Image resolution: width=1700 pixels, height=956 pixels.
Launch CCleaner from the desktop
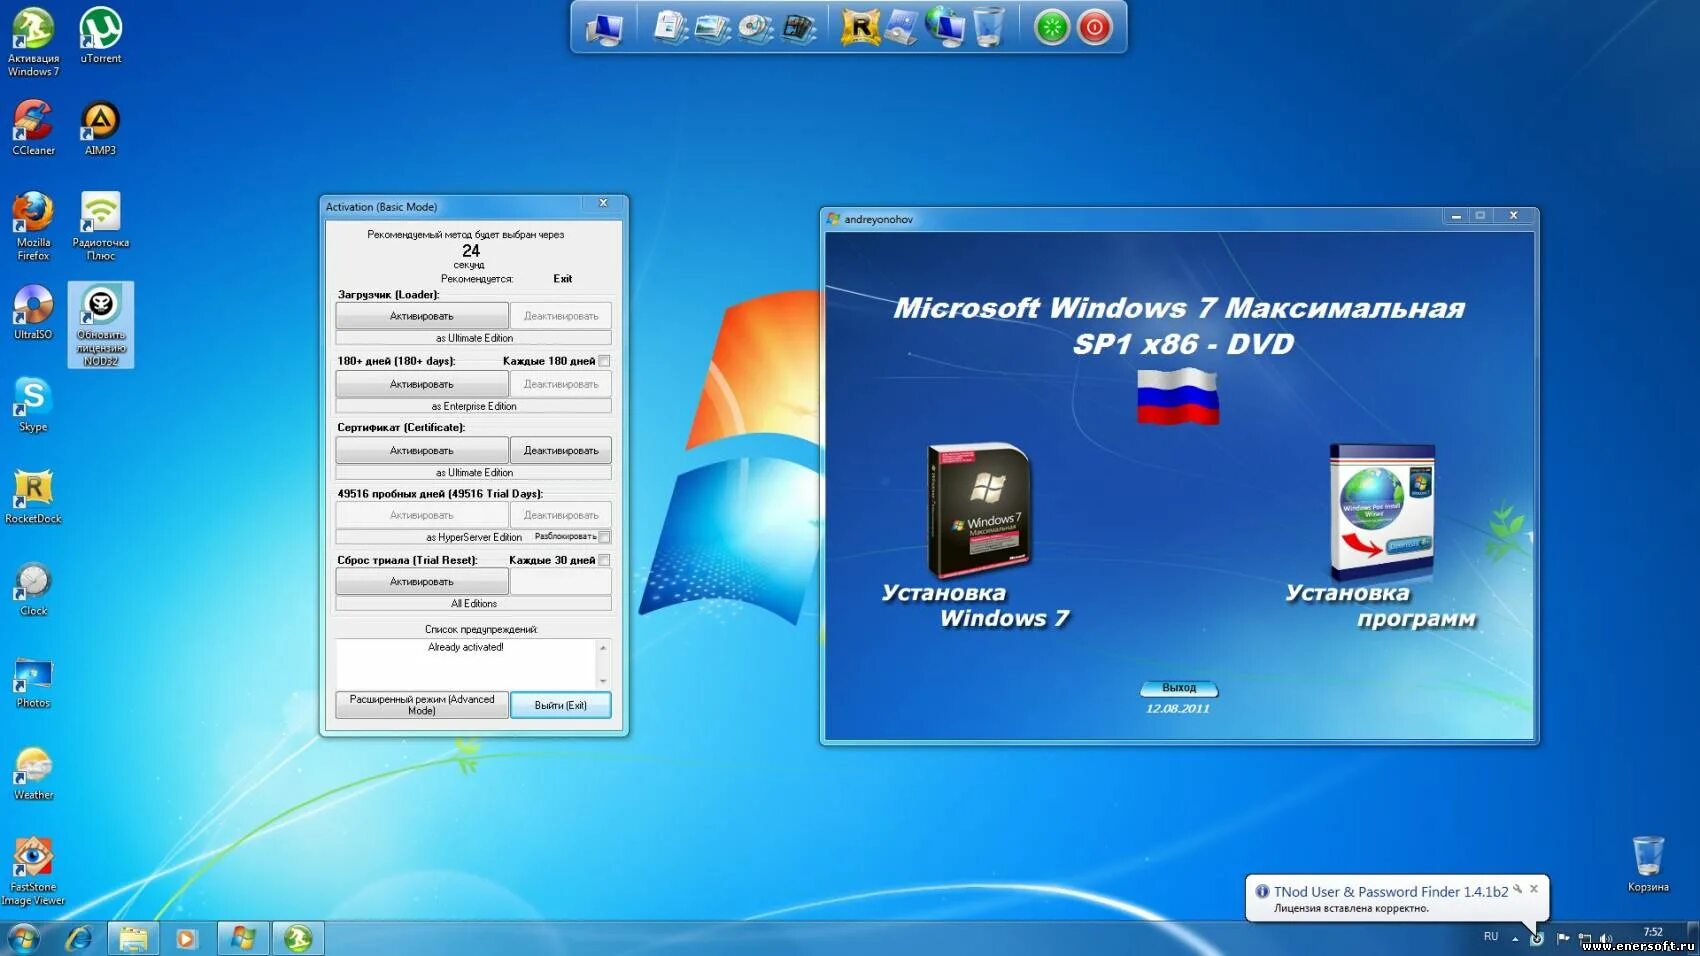pos(33,128)
